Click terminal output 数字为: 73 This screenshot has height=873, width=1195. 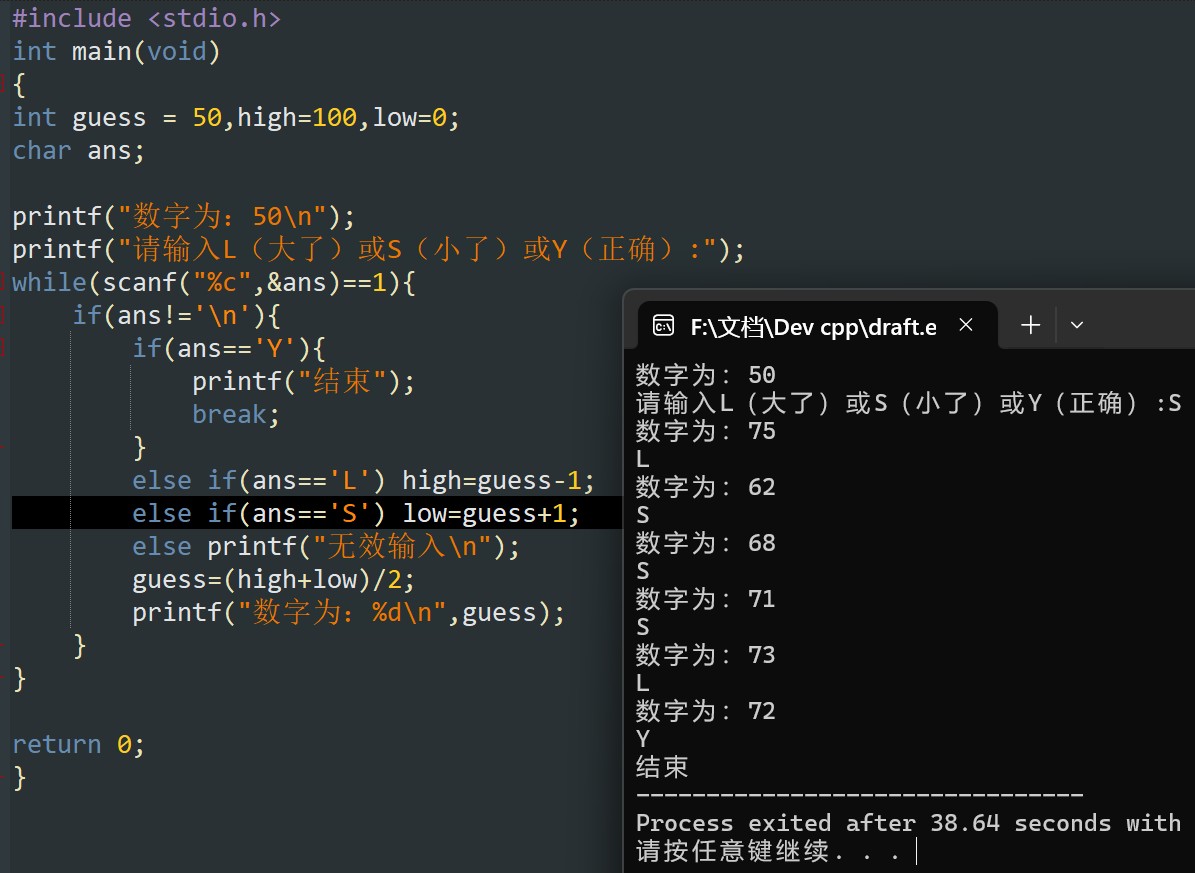(x=705, y=655)
